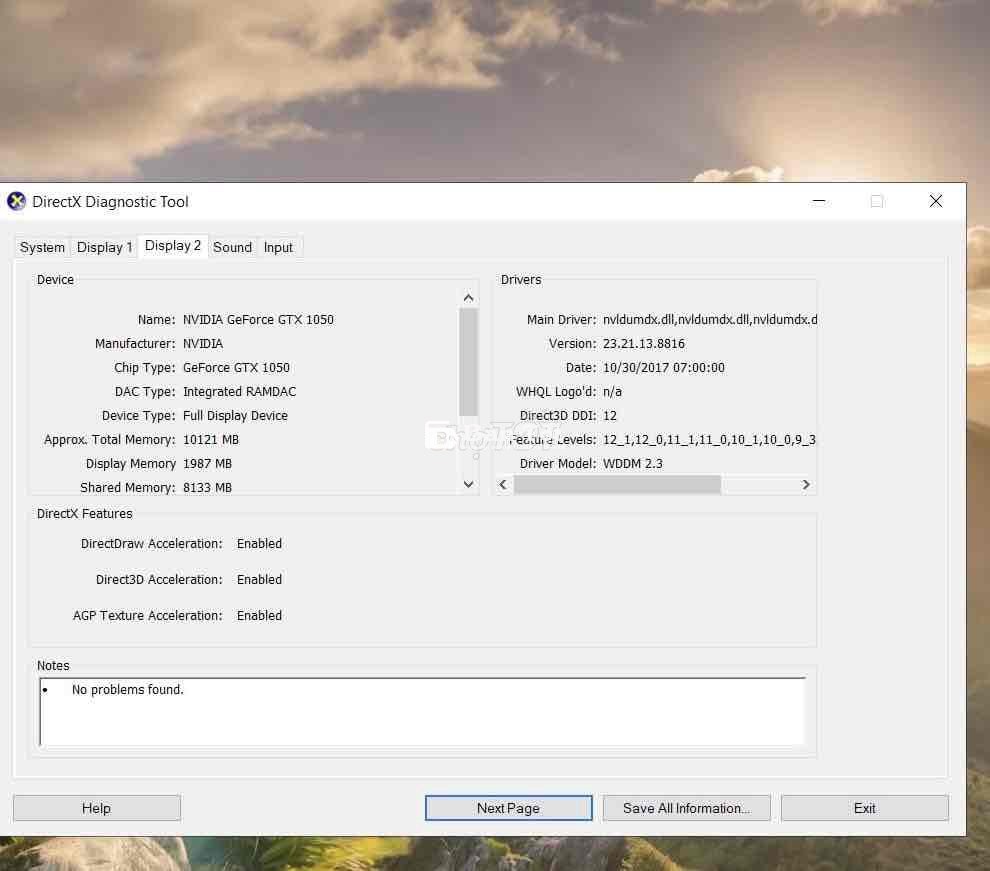The image size is (990, 871).
Task: Click driver version 23.21.13.8816
Action: (643, 344)
